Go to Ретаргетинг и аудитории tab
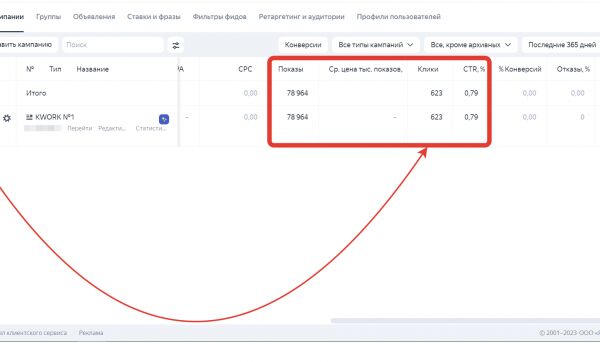 [x=302, y=17]
